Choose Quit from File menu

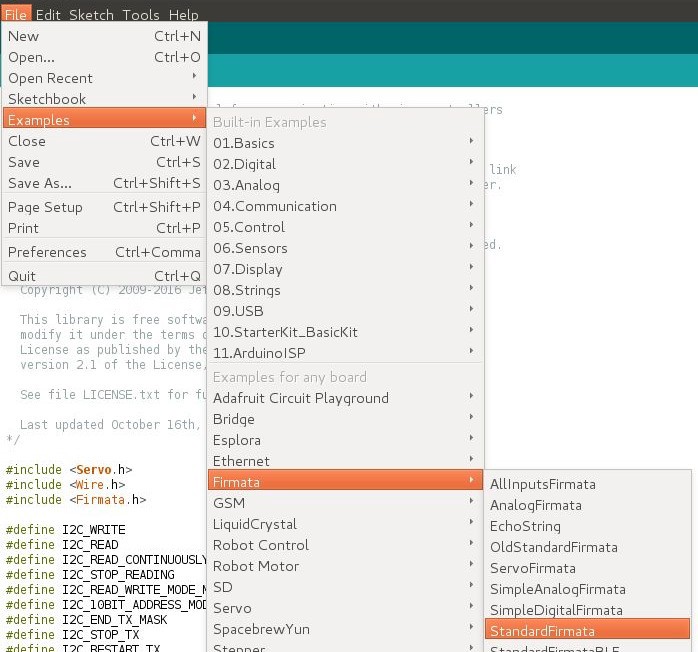(x=104, y=276)
